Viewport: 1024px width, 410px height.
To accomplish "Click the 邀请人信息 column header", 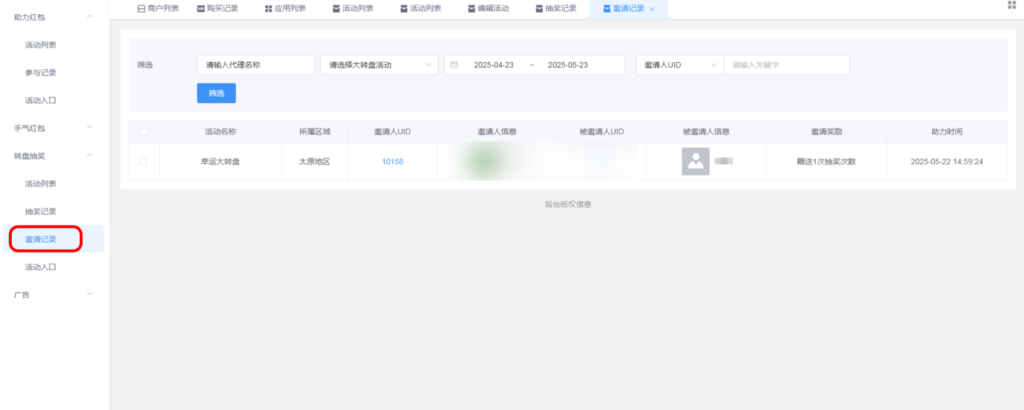I will (497, 131).
